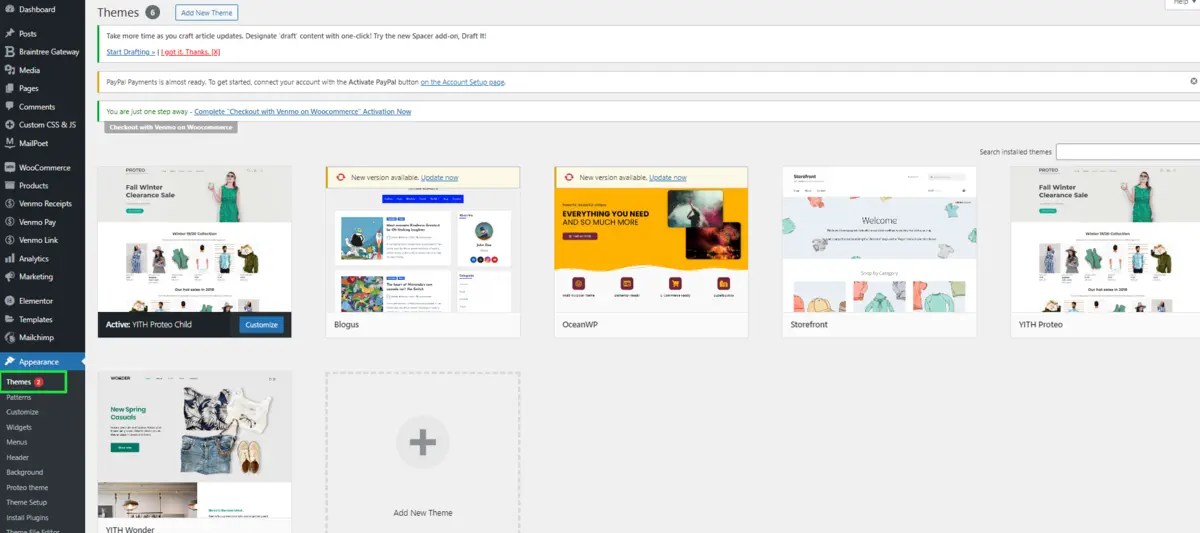Click the Comments speech bubble icon

pyautogui.click(x=9, y=107)
